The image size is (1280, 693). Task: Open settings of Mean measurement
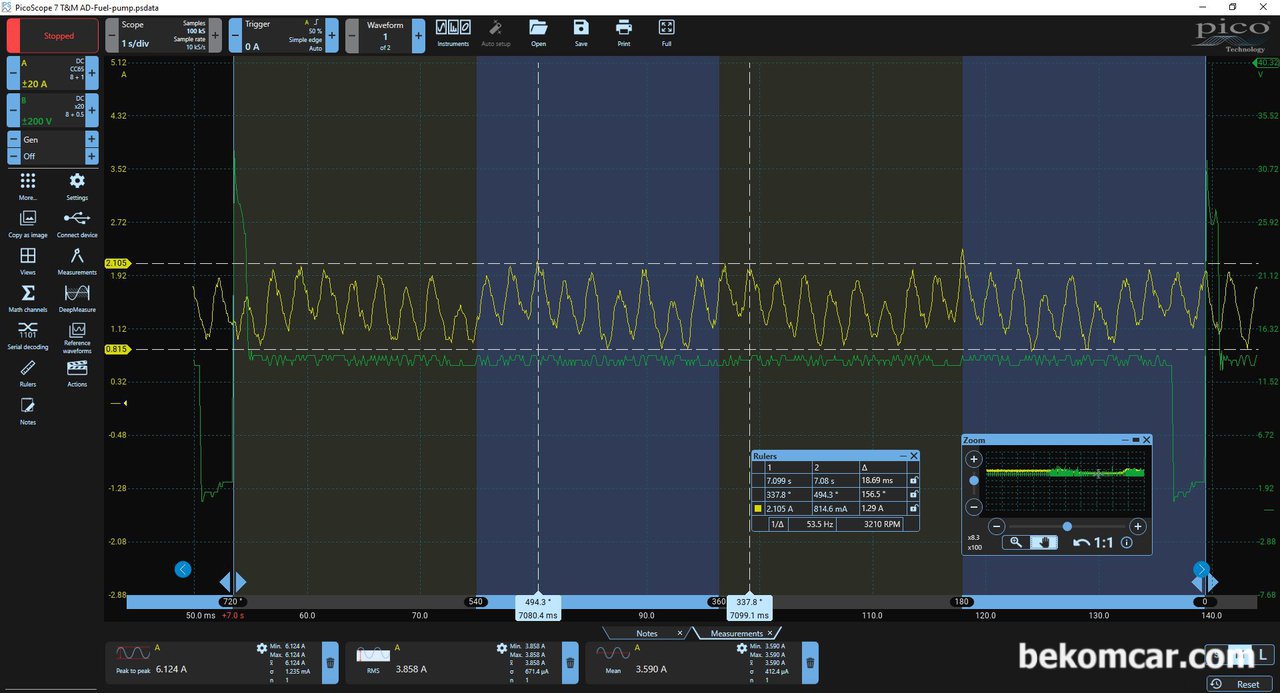[742, 648]
